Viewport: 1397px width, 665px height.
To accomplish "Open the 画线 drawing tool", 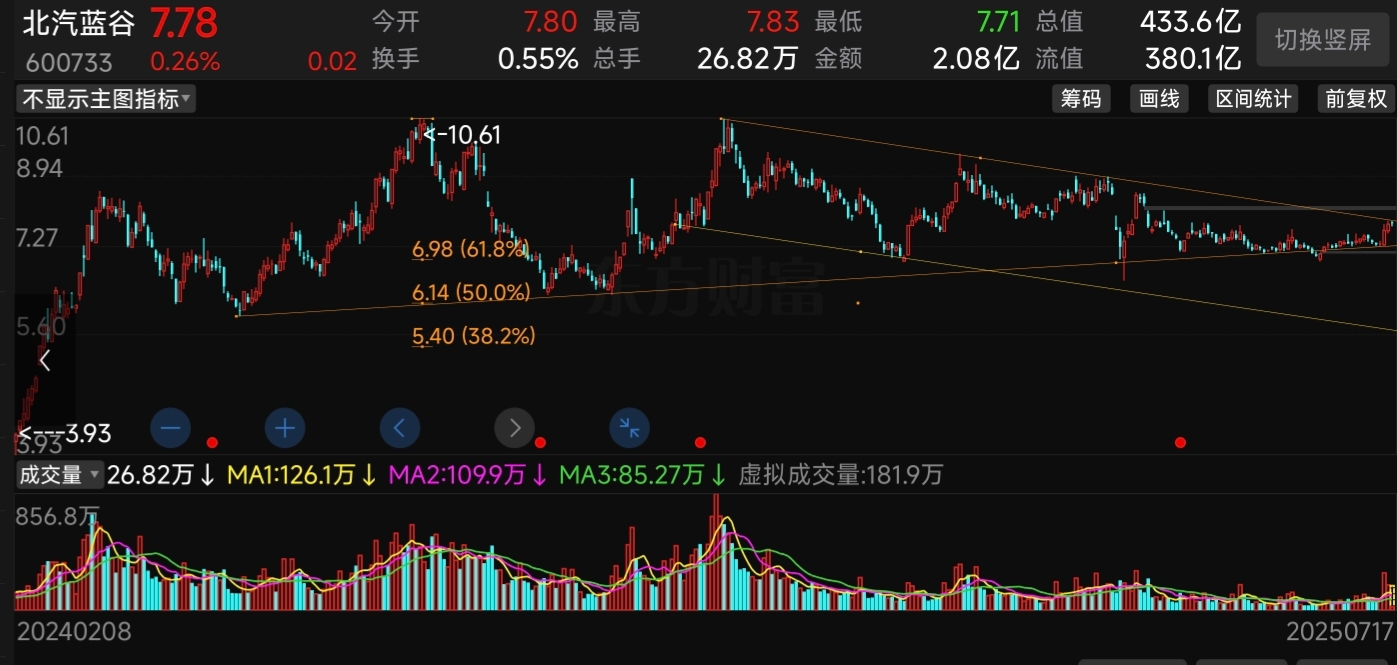I will (1160, 99).
